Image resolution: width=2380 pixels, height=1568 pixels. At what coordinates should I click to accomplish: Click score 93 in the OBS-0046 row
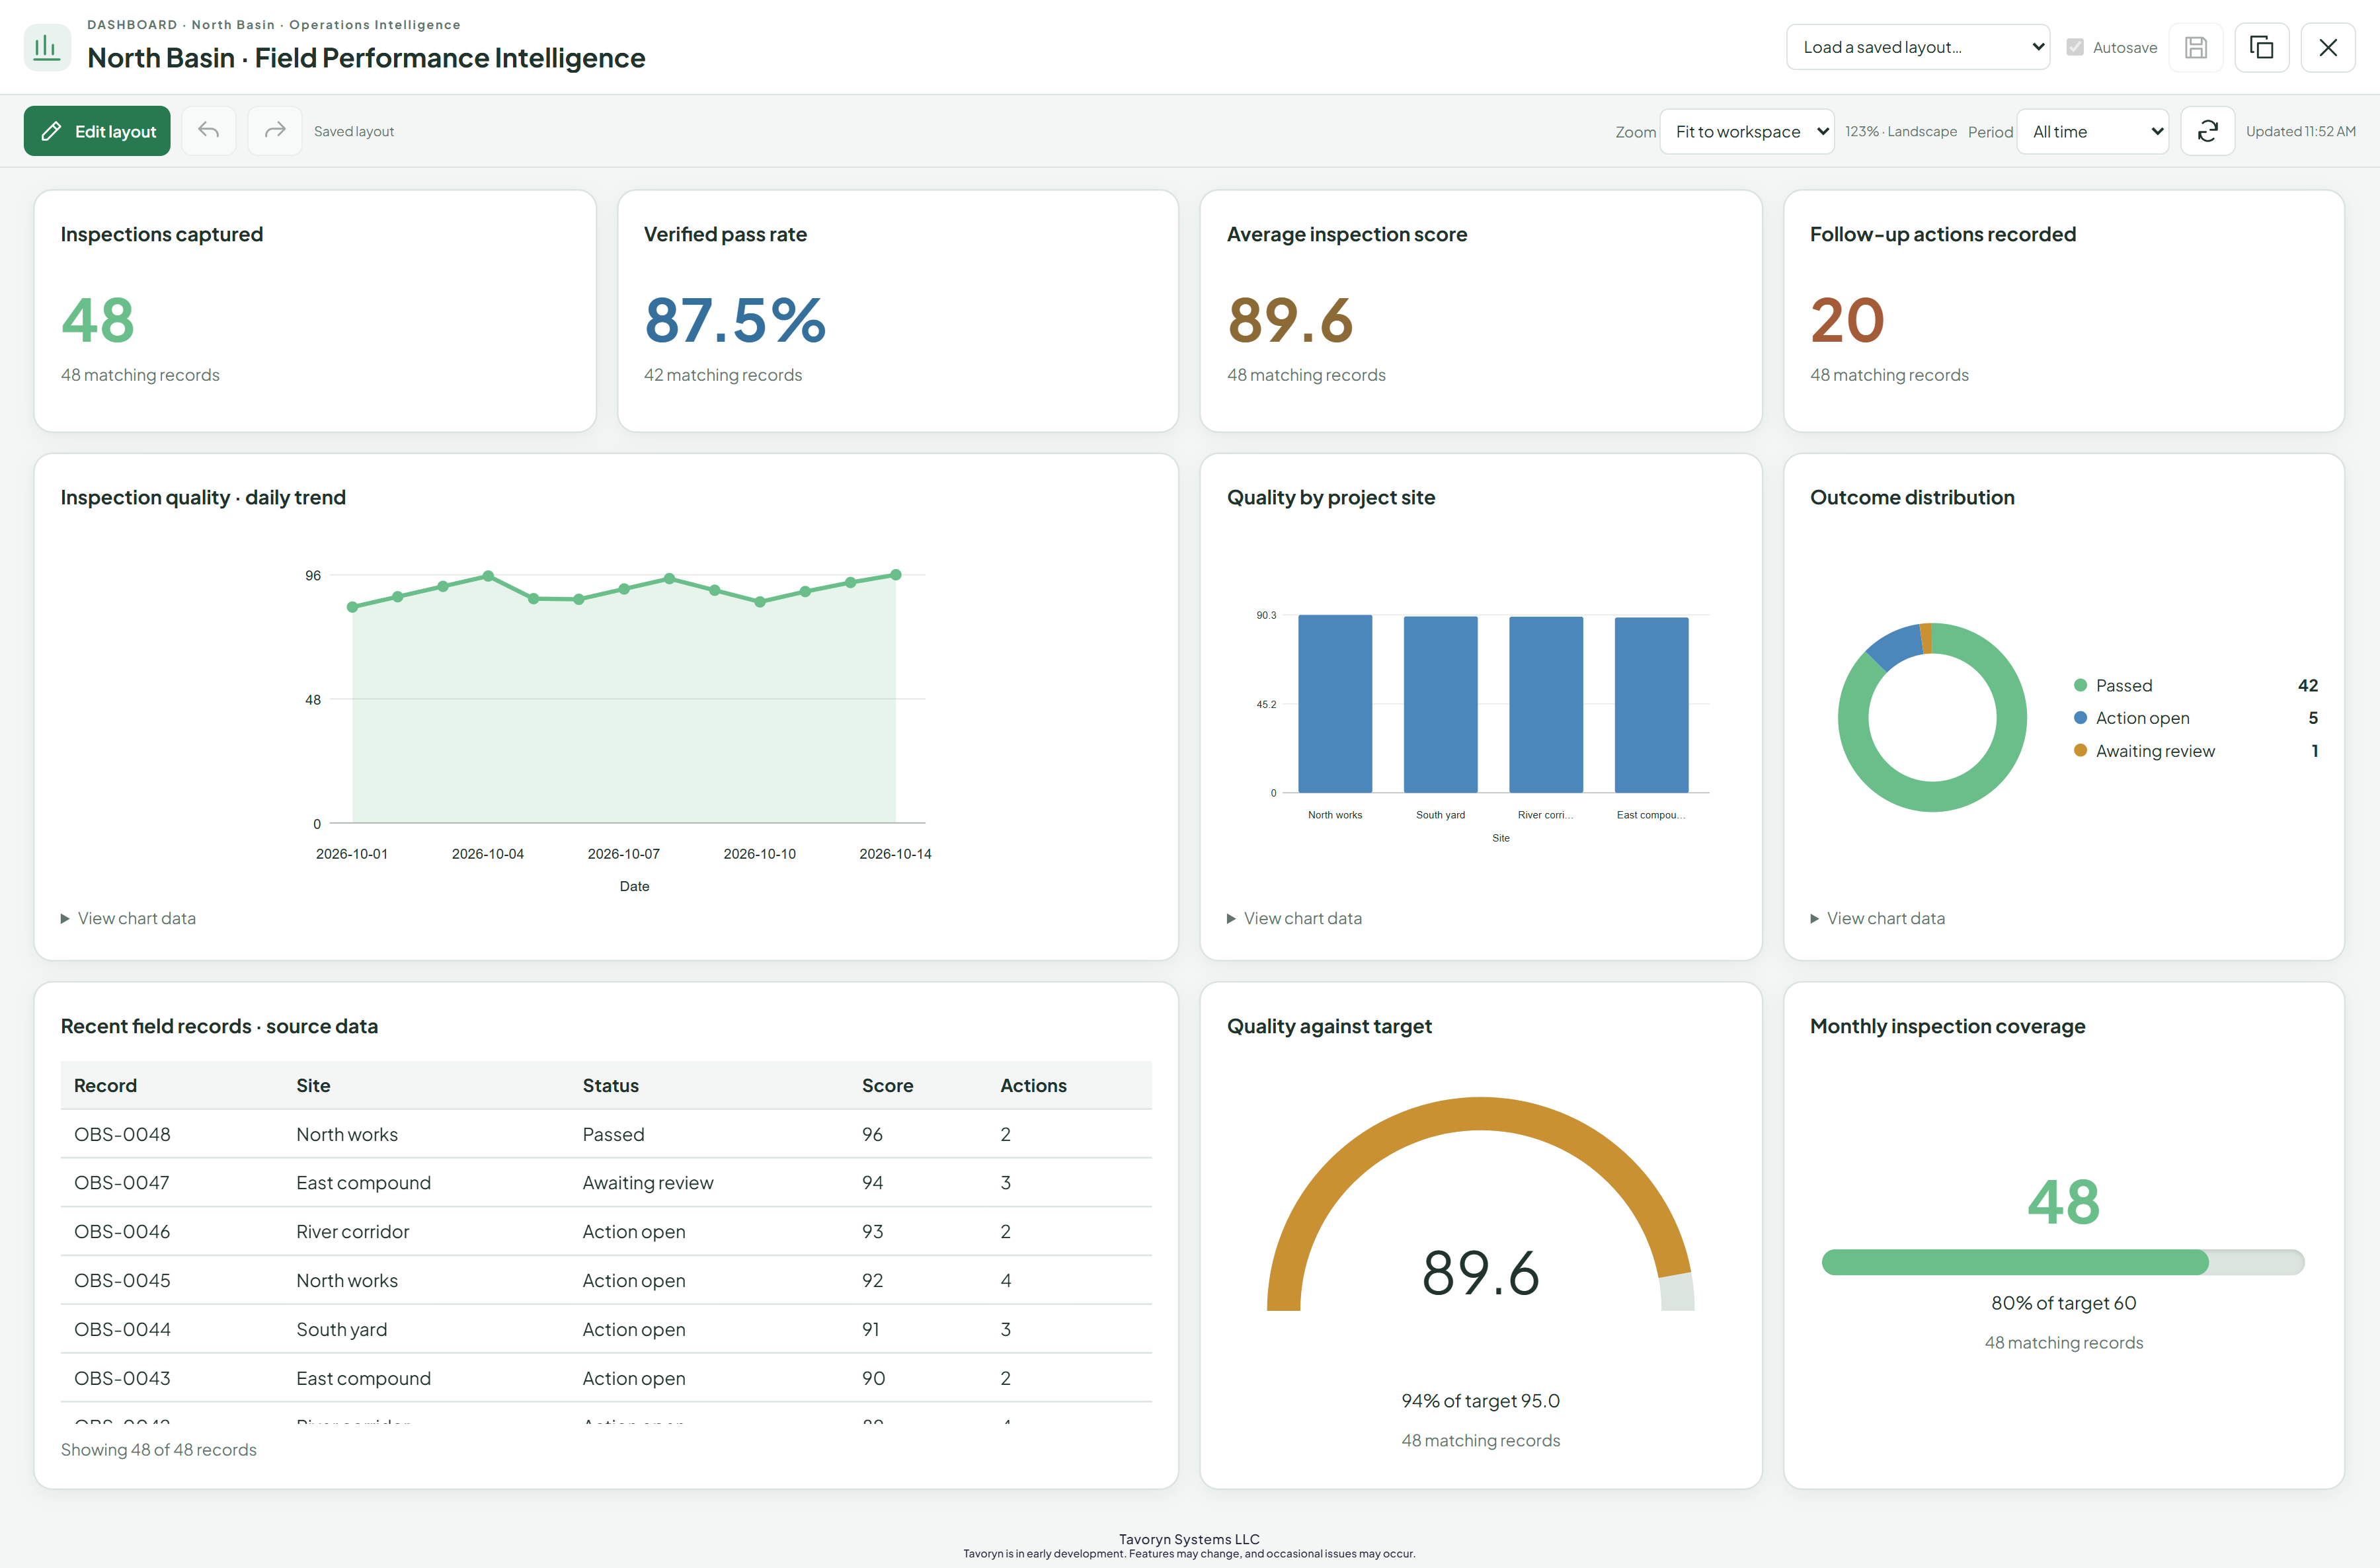[x=872, y=1231]
